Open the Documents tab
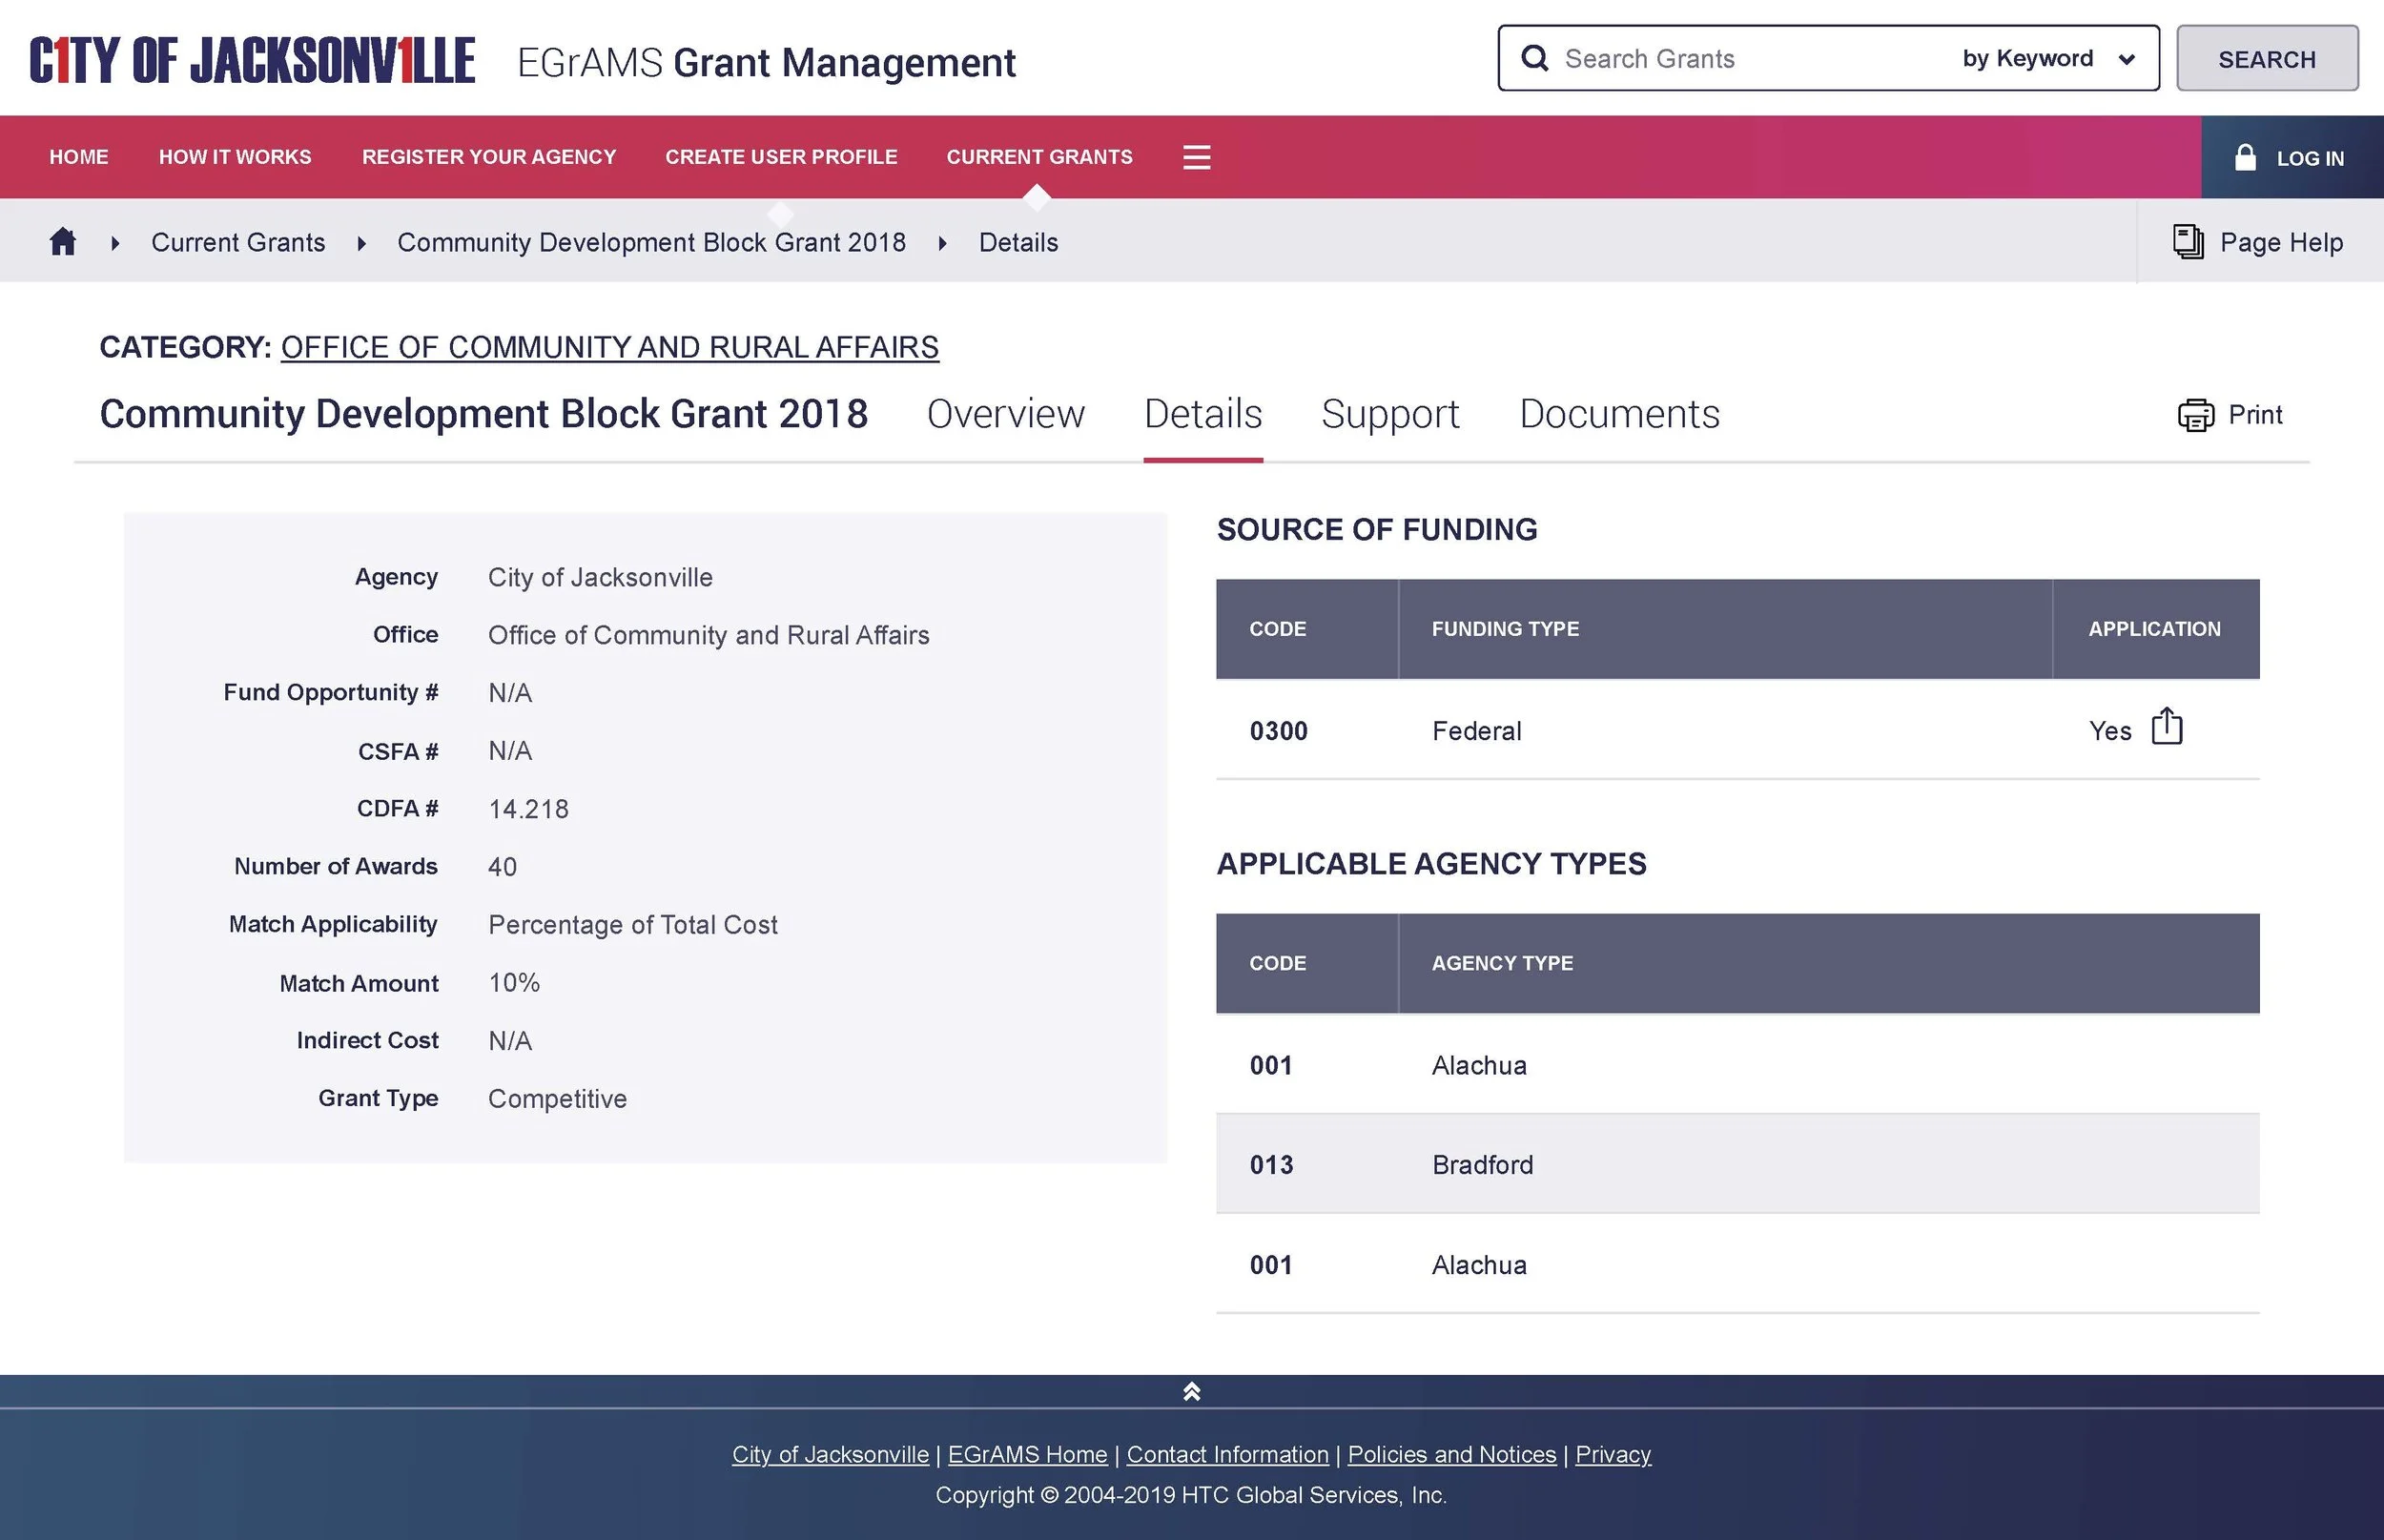The image size is (2384, 1540). tap(1619, 414)
